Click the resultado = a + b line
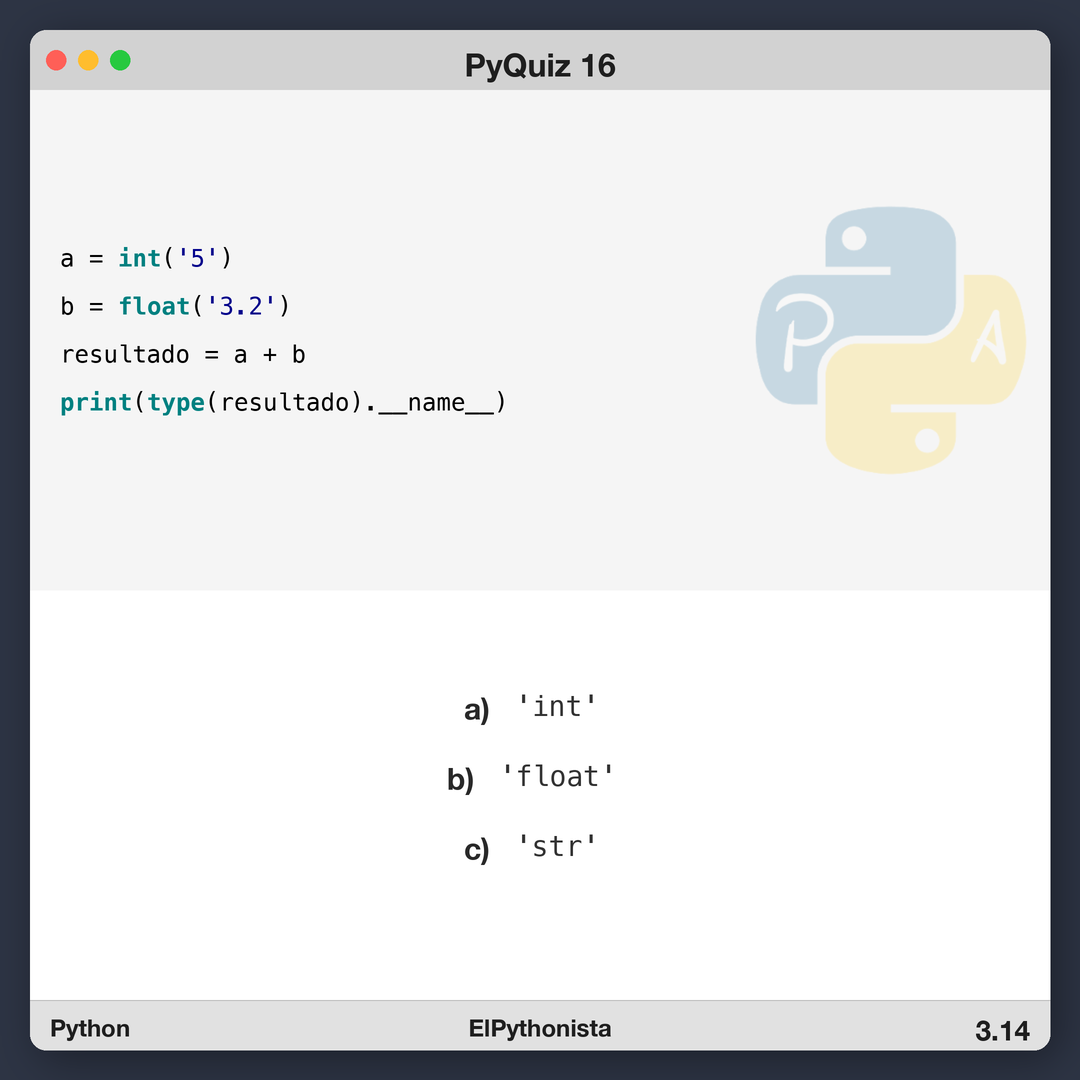 (183, 355)
